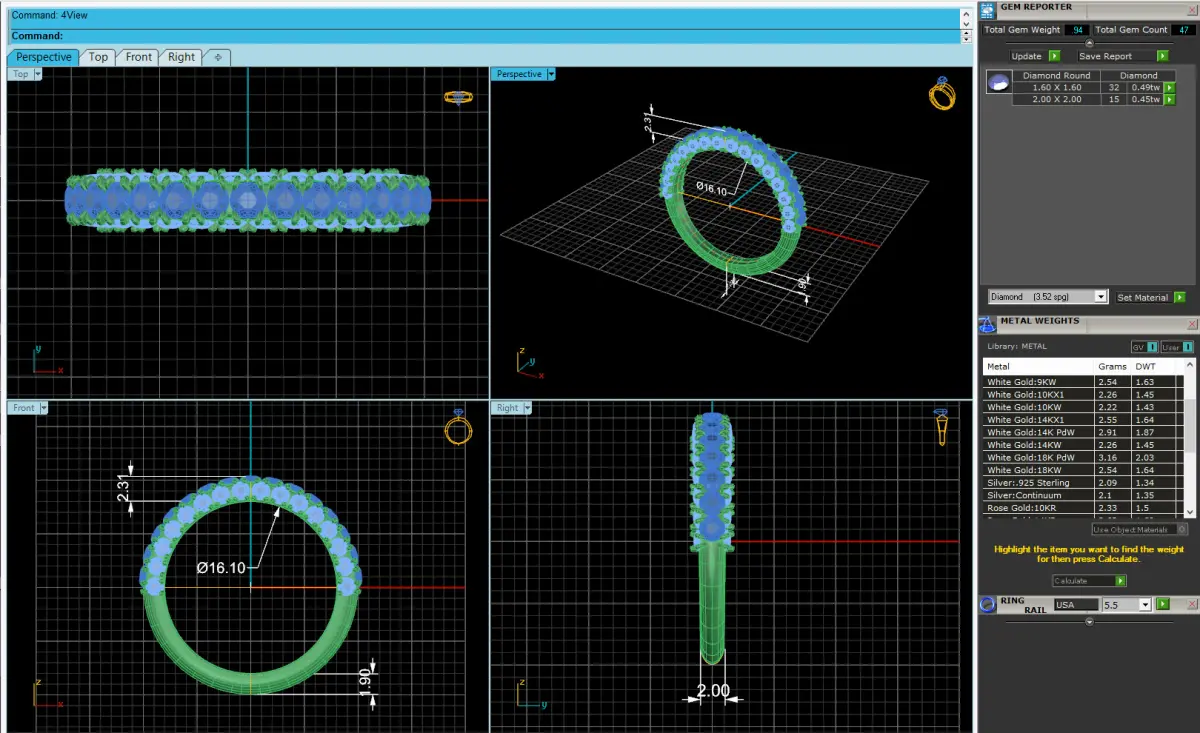This screenshot has height=733, width=1200.
Task: Click the diamond gem thumbnail in Gem Reporter
Action: coord(997,83)
